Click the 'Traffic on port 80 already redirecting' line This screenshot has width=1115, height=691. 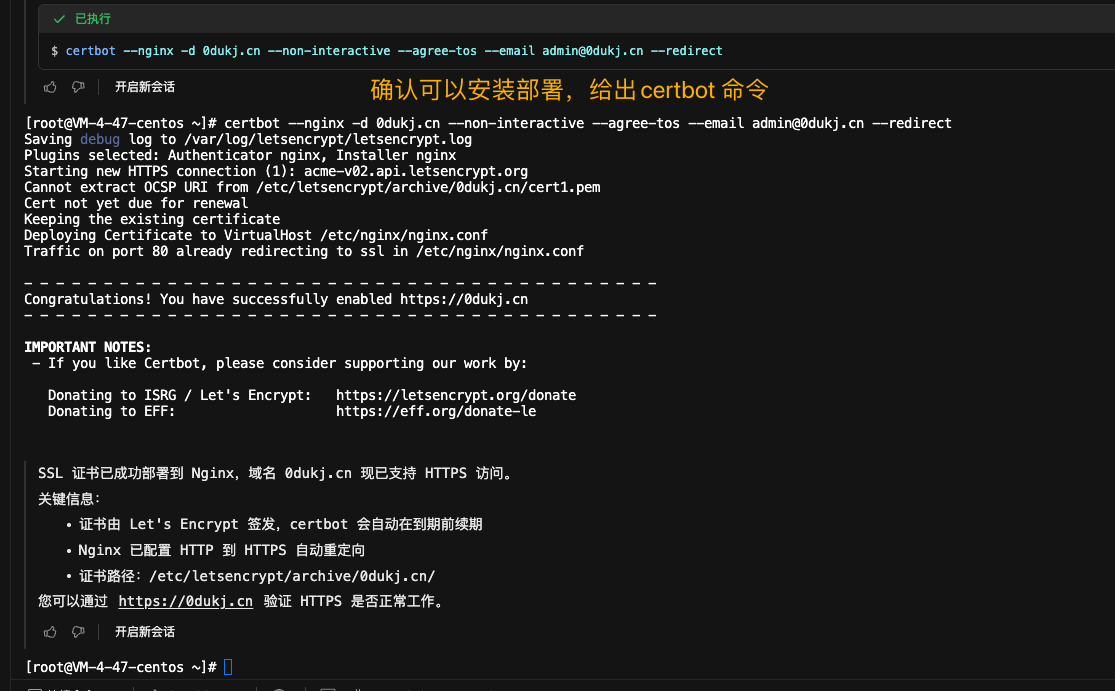pyautogui.click(x=304, y=251)
